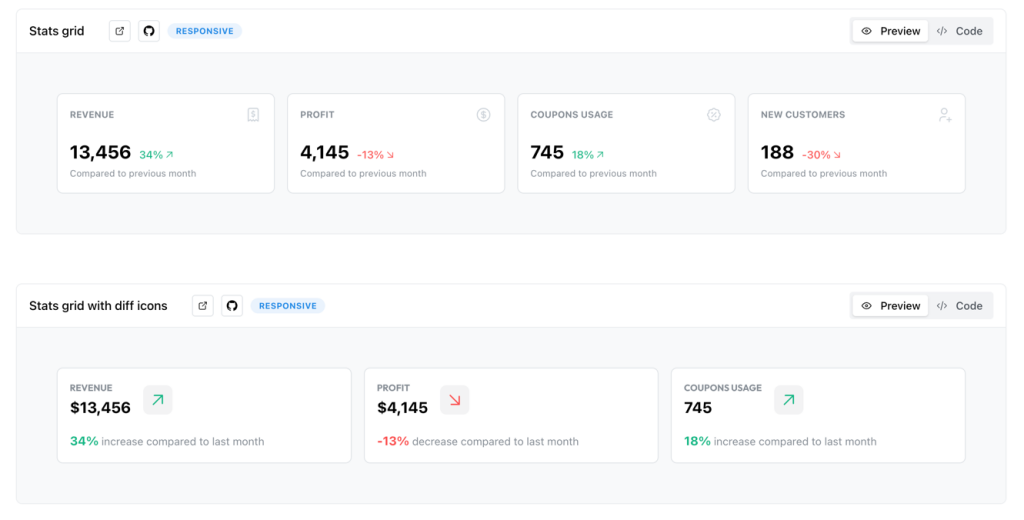Click the receipt icon on Revenue card
The height and width of the screenshot is (520, 1024).
click(253, 115)
